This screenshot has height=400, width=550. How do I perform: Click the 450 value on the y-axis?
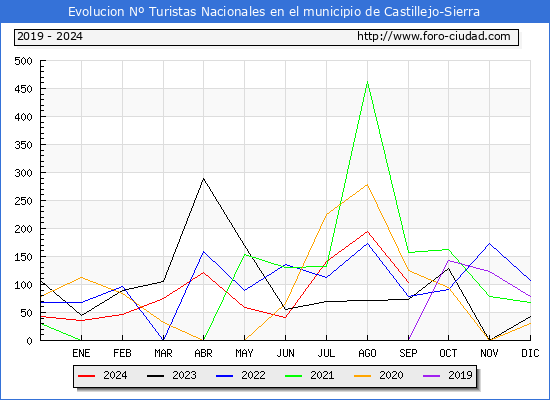23,89
